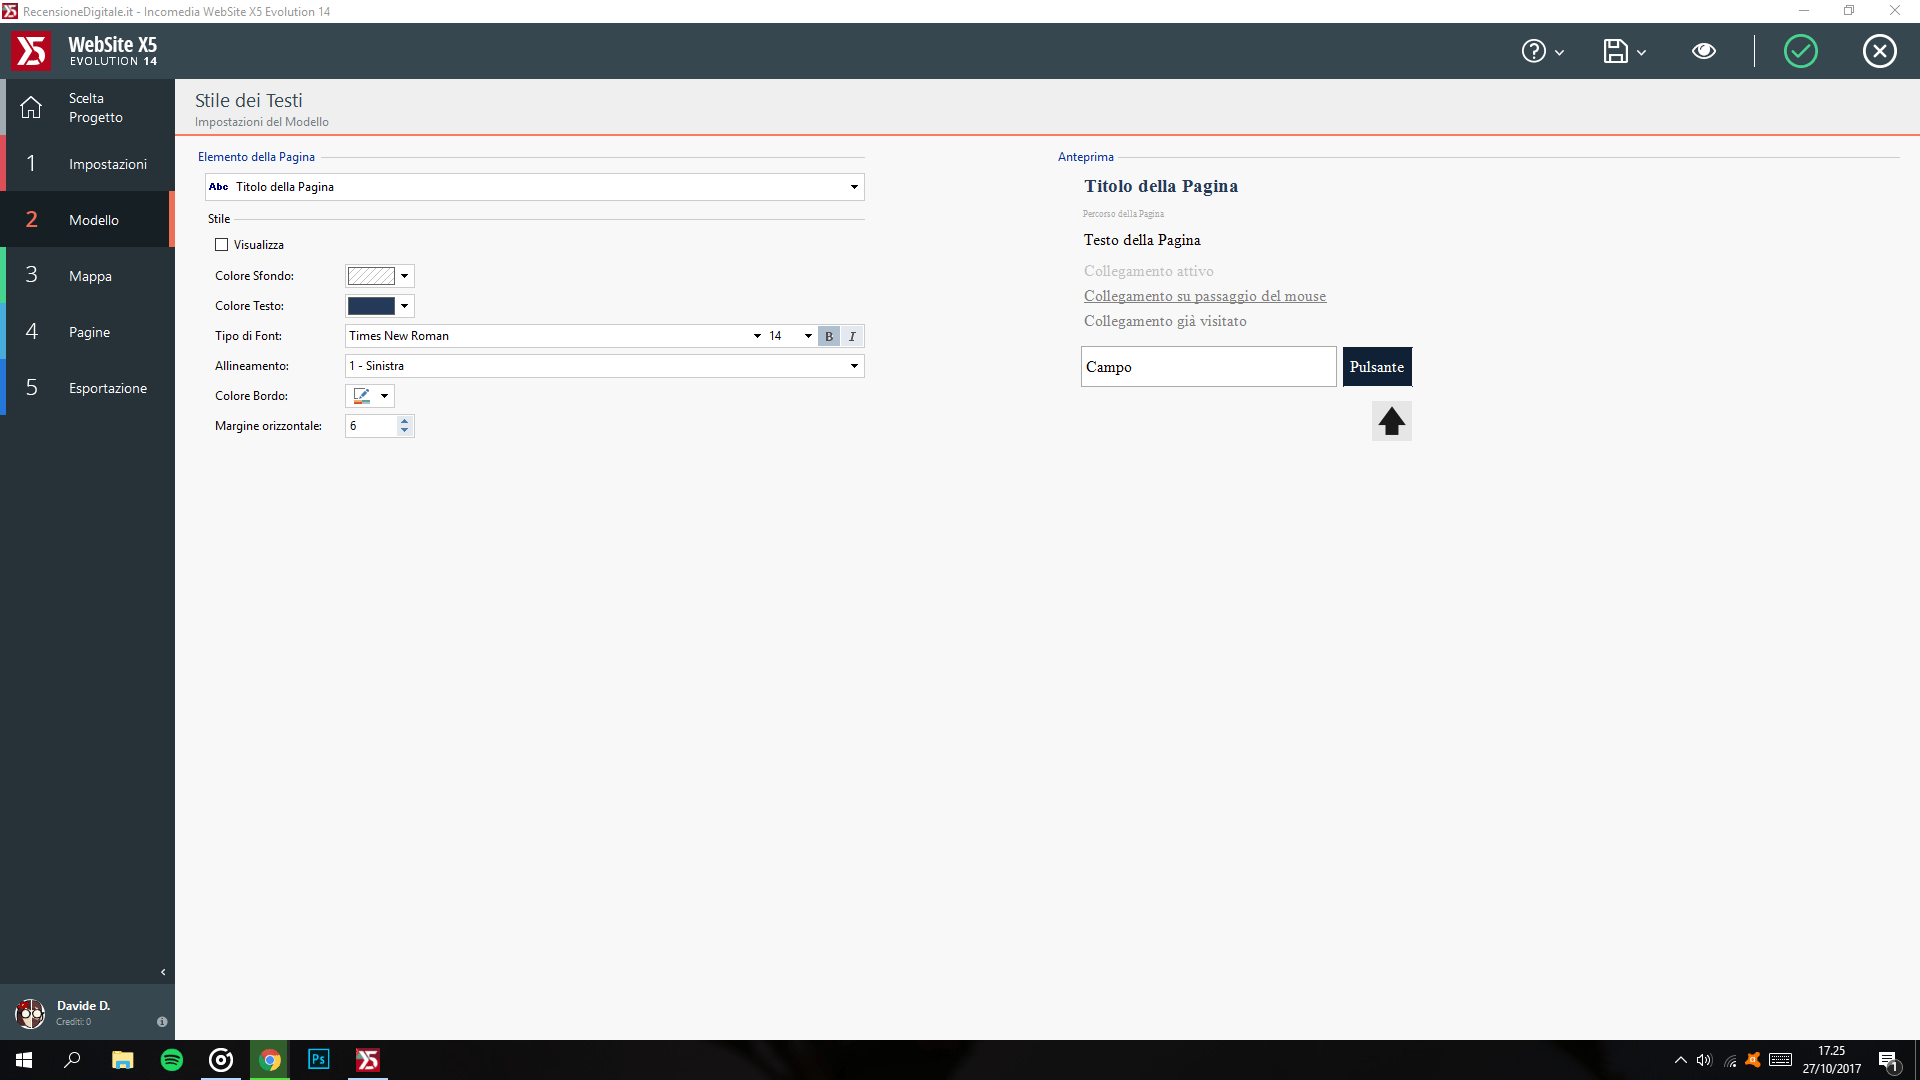Image resolution: width=1920 pixels, height=1080 pixels.
Task: Toggle the Visualizza checkbox
Action: [222, 245]
